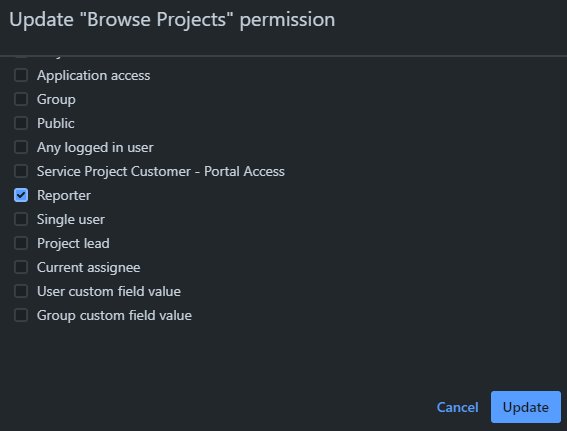Select the Single user checkbox

coord(21,219)
